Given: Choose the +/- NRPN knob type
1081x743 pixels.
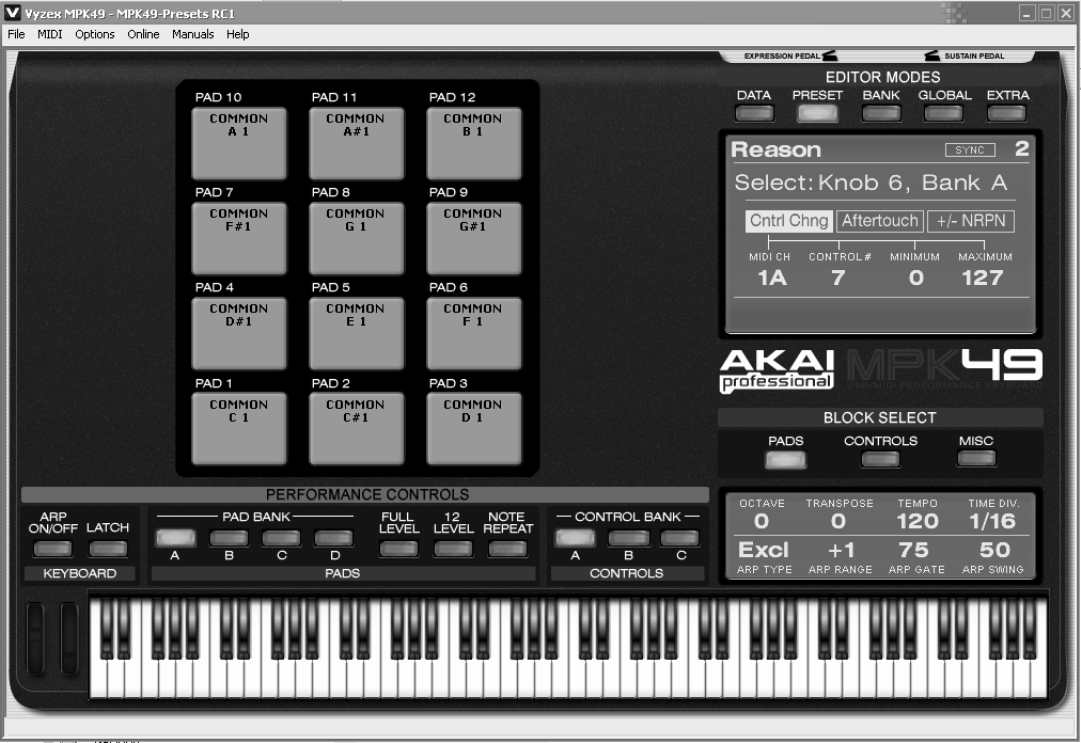Looking at the screenshot, I should point(971,221).
